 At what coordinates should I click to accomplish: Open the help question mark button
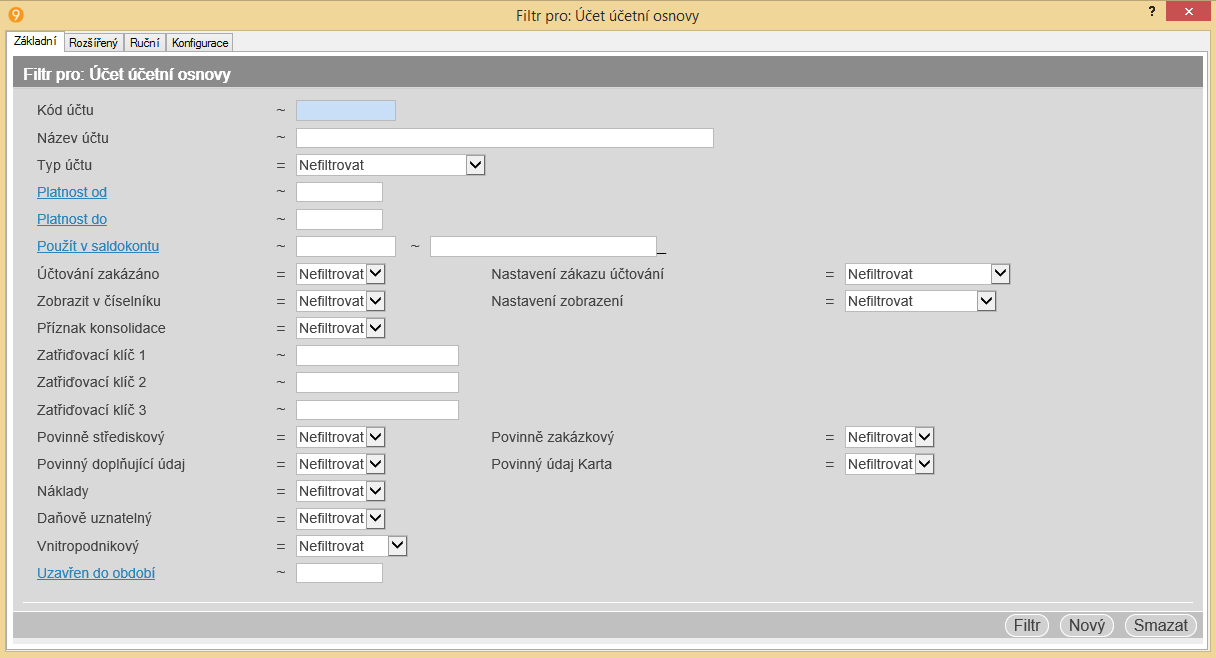[1152, 10]
